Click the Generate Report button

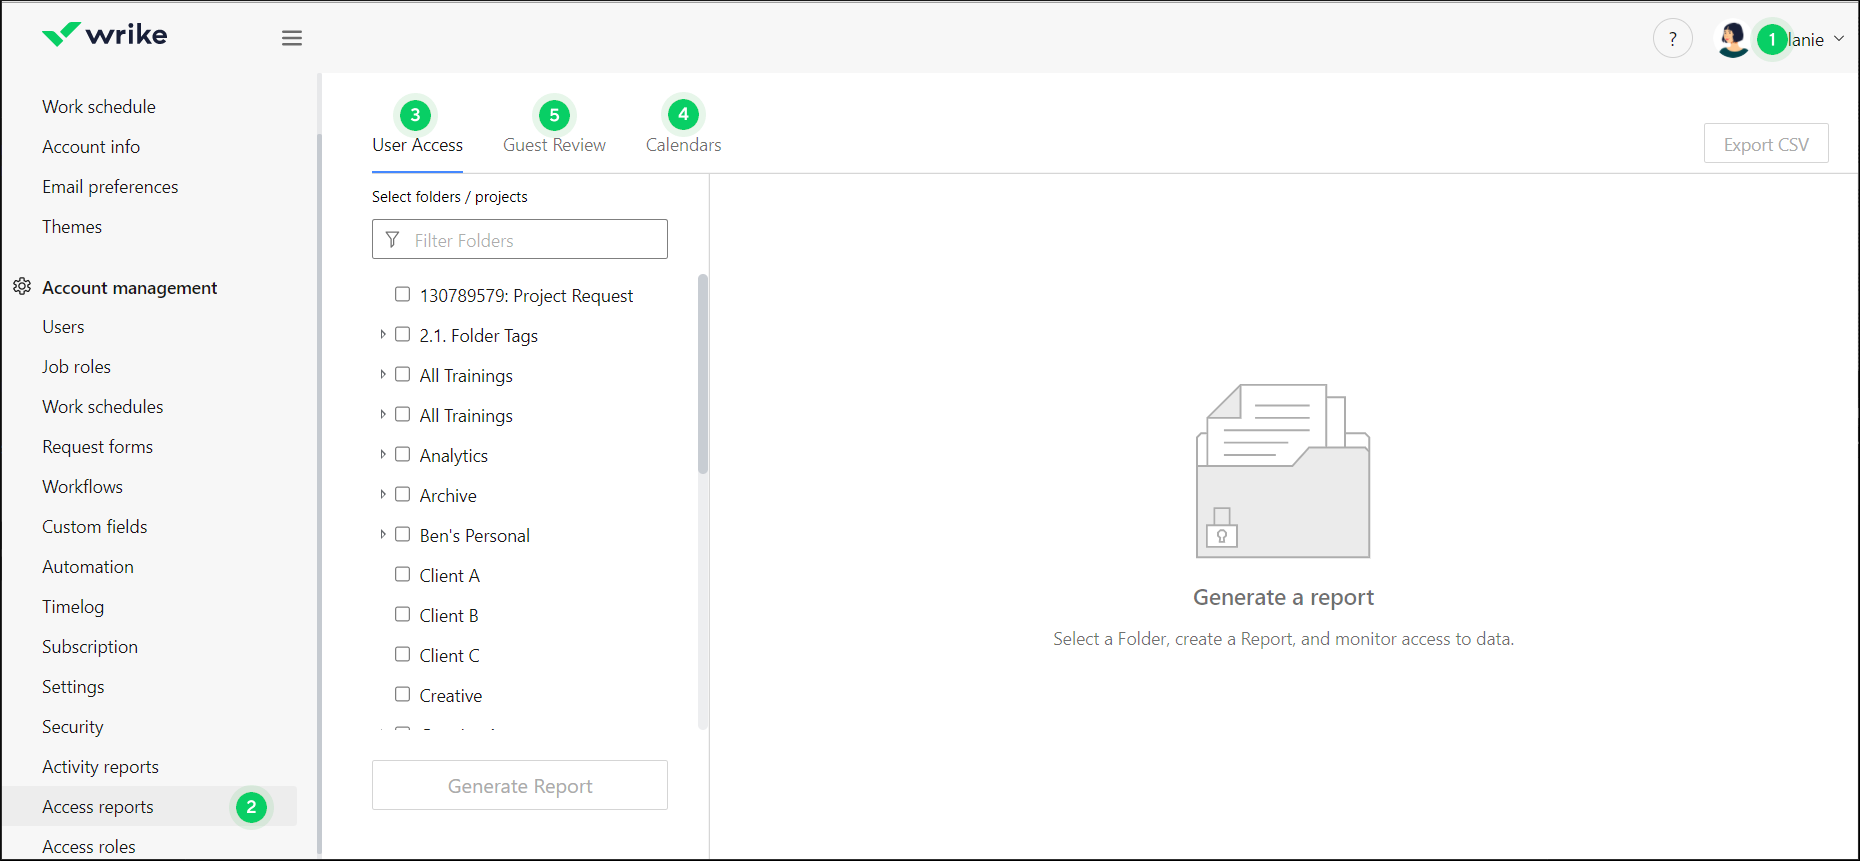click(x=520, y=786)
